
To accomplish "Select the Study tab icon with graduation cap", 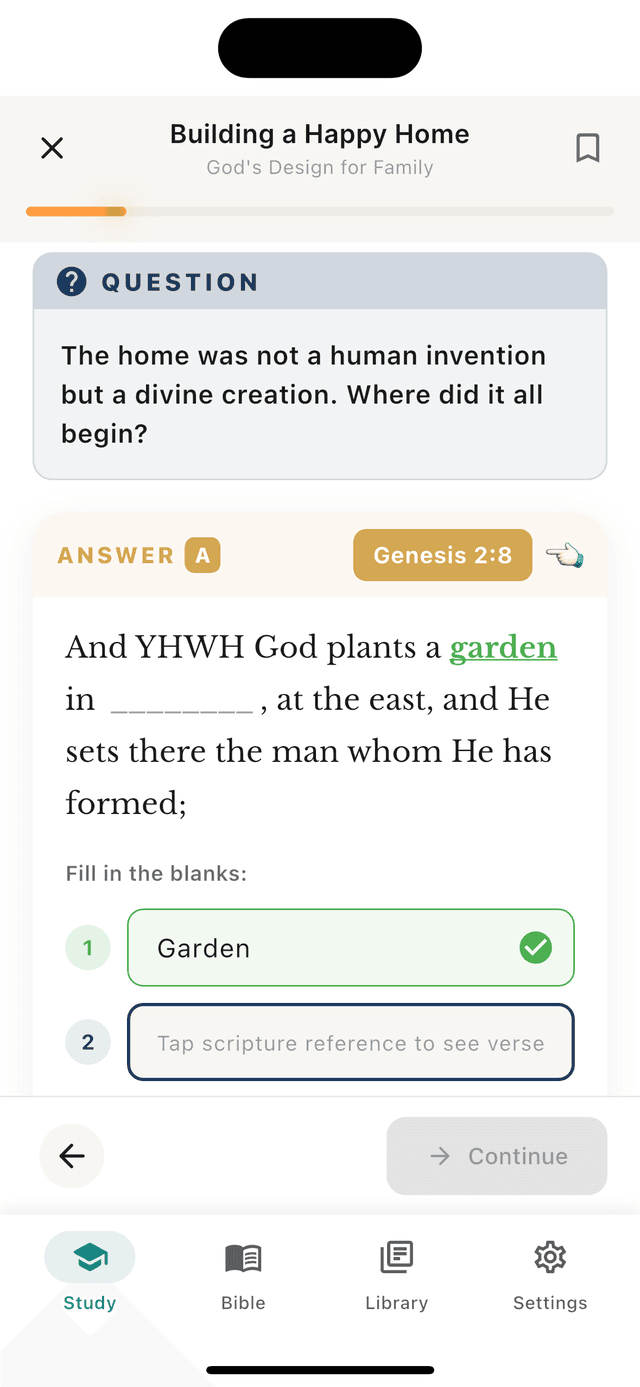I will coord(89,1256).
